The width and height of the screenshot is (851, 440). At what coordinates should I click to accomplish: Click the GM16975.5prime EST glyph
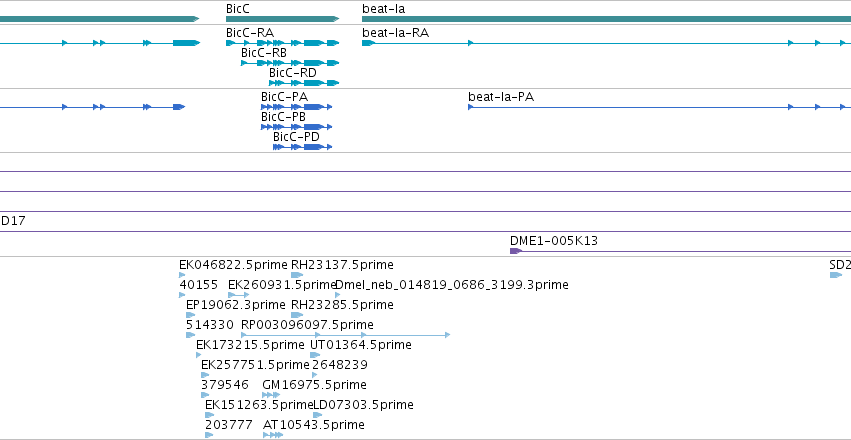tap(271, 395)
